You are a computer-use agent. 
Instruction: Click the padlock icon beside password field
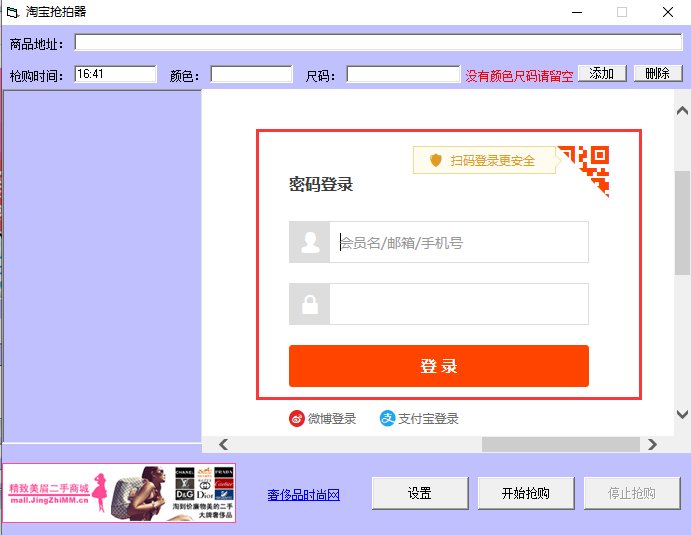(310, 304)
